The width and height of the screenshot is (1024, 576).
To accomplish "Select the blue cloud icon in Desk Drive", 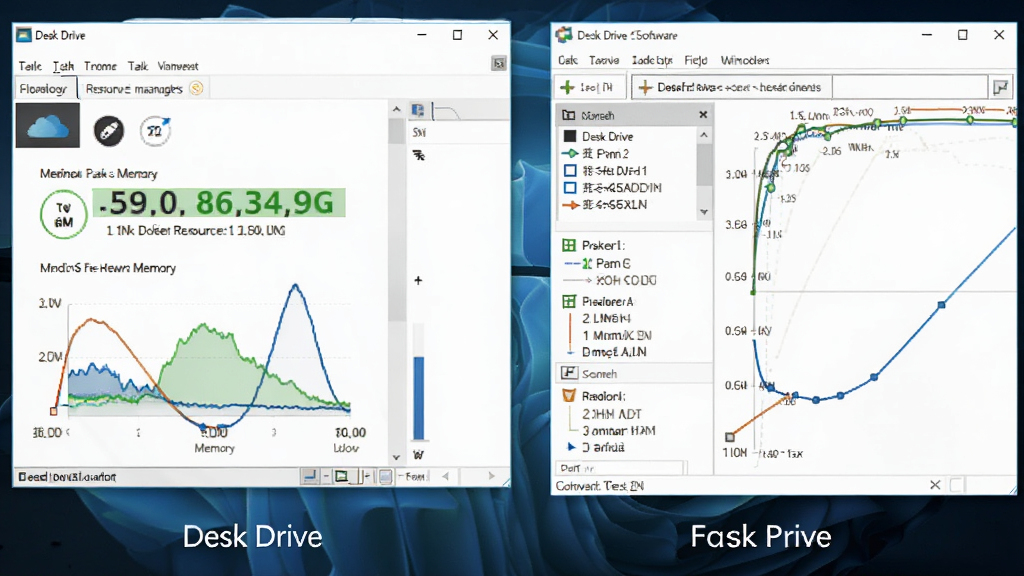I will (x=48, y=125).
